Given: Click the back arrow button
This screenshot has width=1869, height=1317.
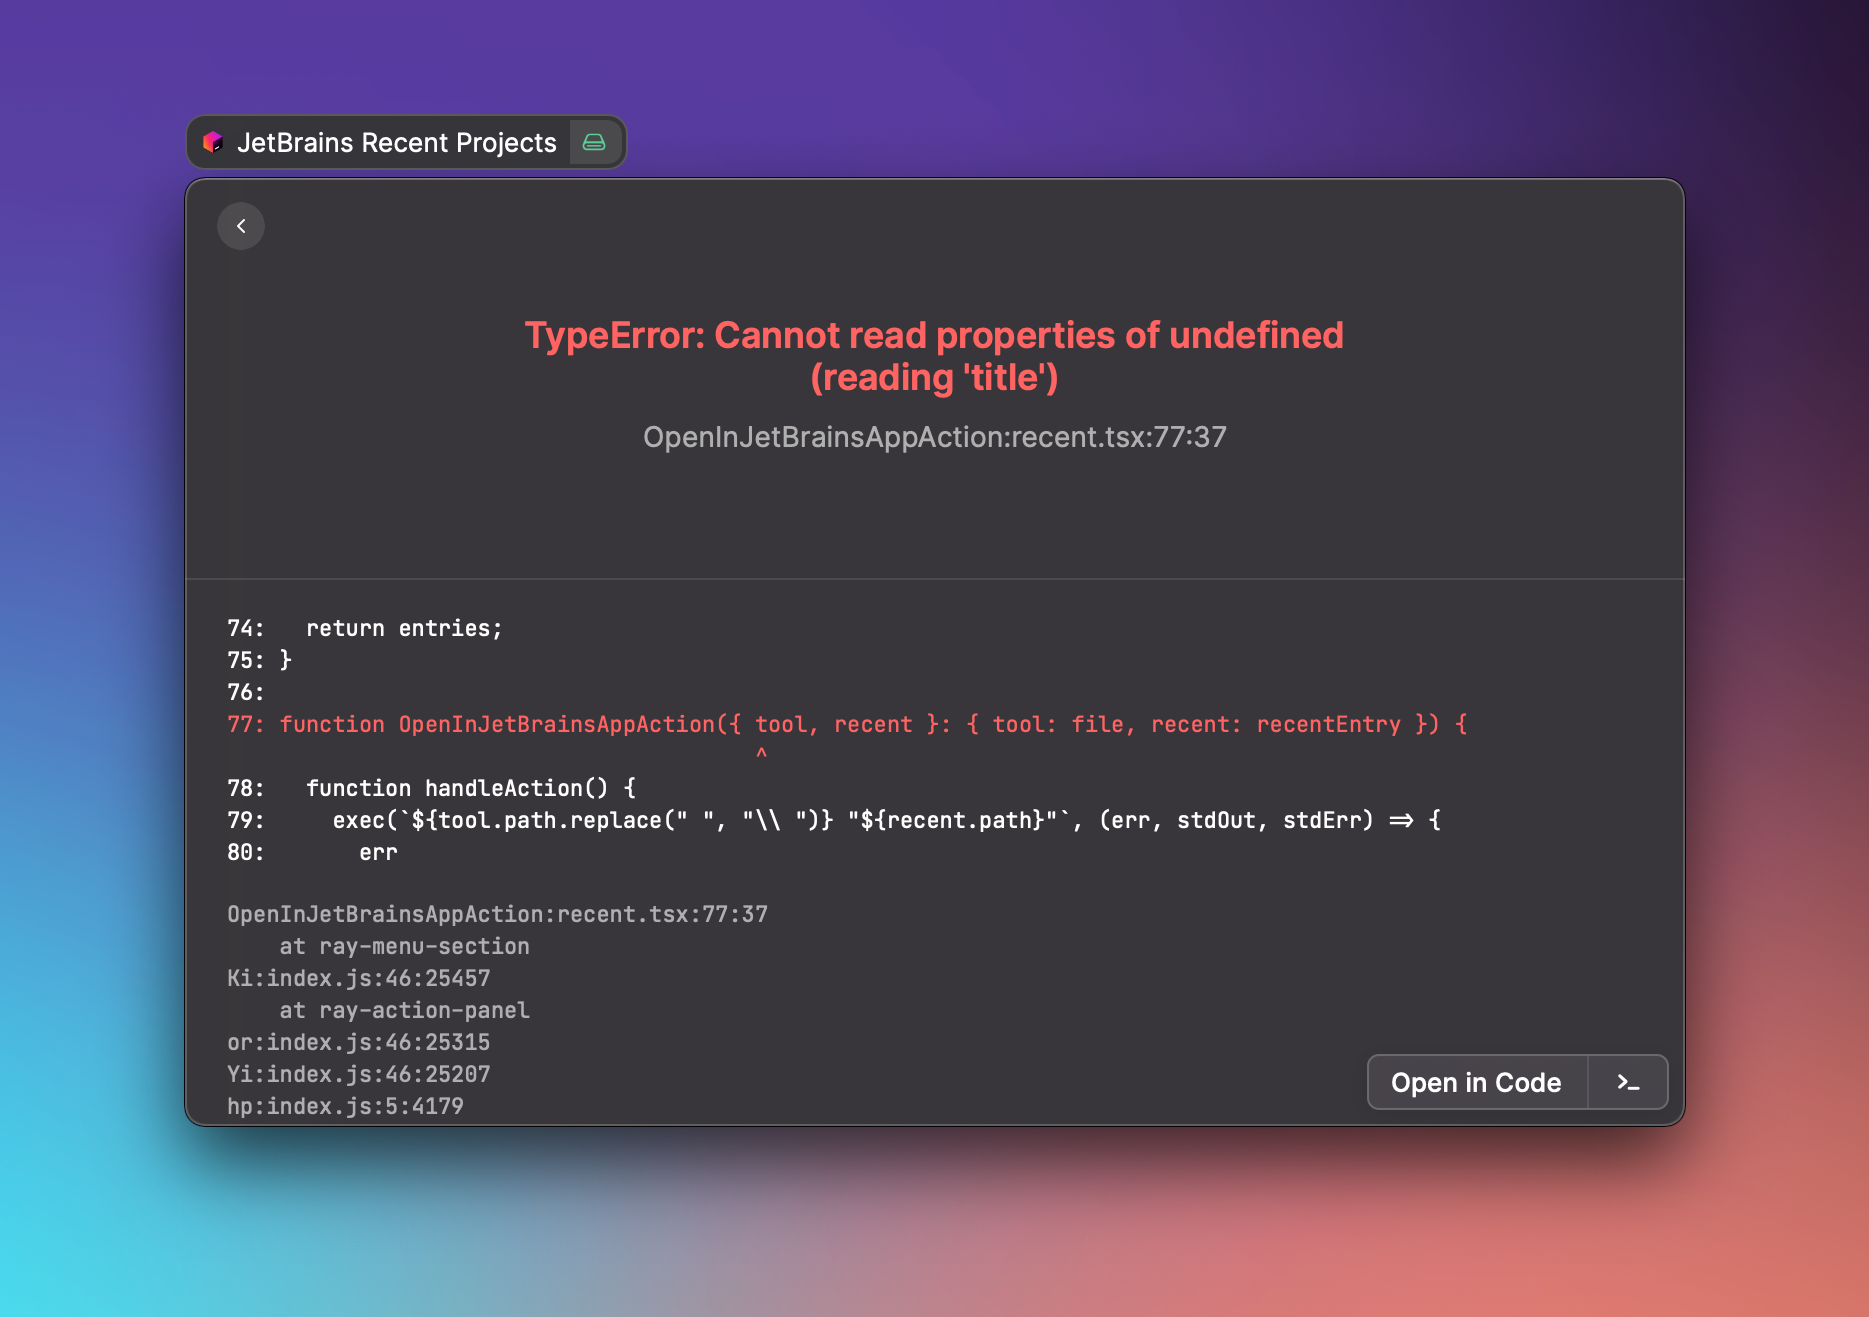Looking at the screenshot, I should point(241,226).
